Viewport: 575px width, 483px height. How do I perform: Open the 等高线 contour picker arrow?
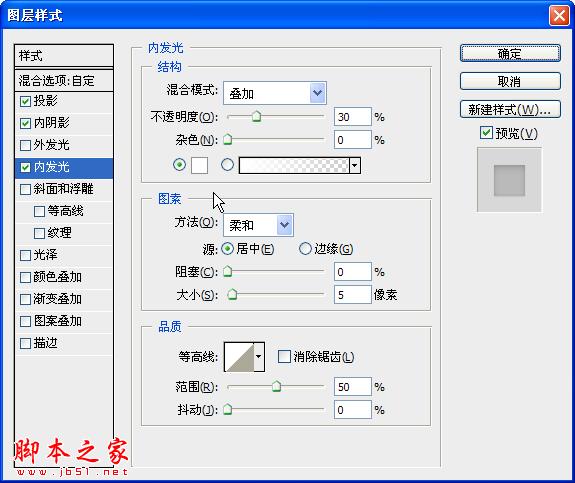click(259, 357)
